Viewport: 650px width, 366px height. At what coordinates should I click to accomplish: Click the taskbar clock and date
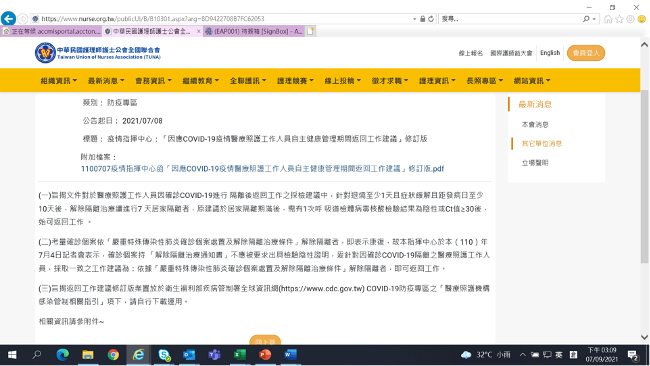(601, 355)
